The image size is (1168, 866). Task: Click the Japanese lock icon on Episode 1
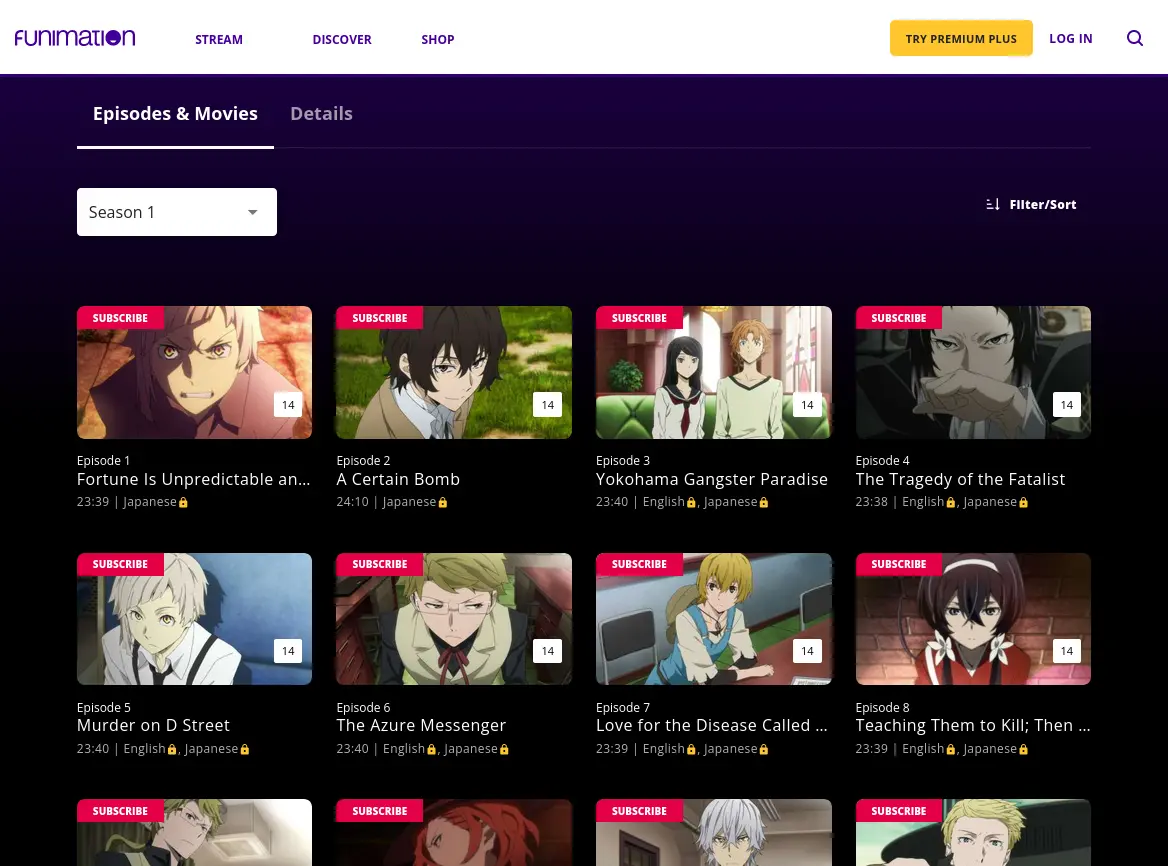[183, 503]
